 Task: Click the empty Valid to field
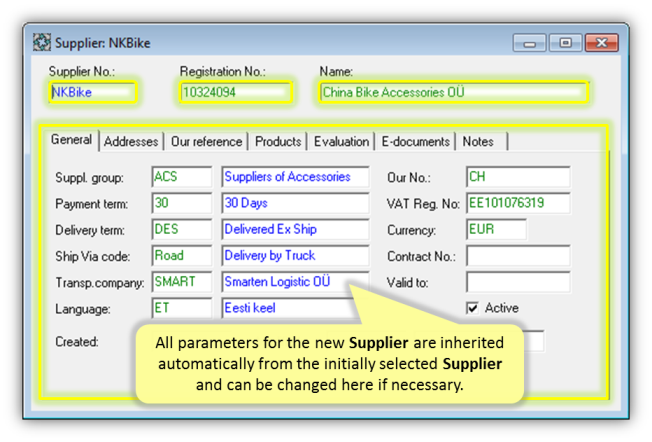[x=518, y=281]
